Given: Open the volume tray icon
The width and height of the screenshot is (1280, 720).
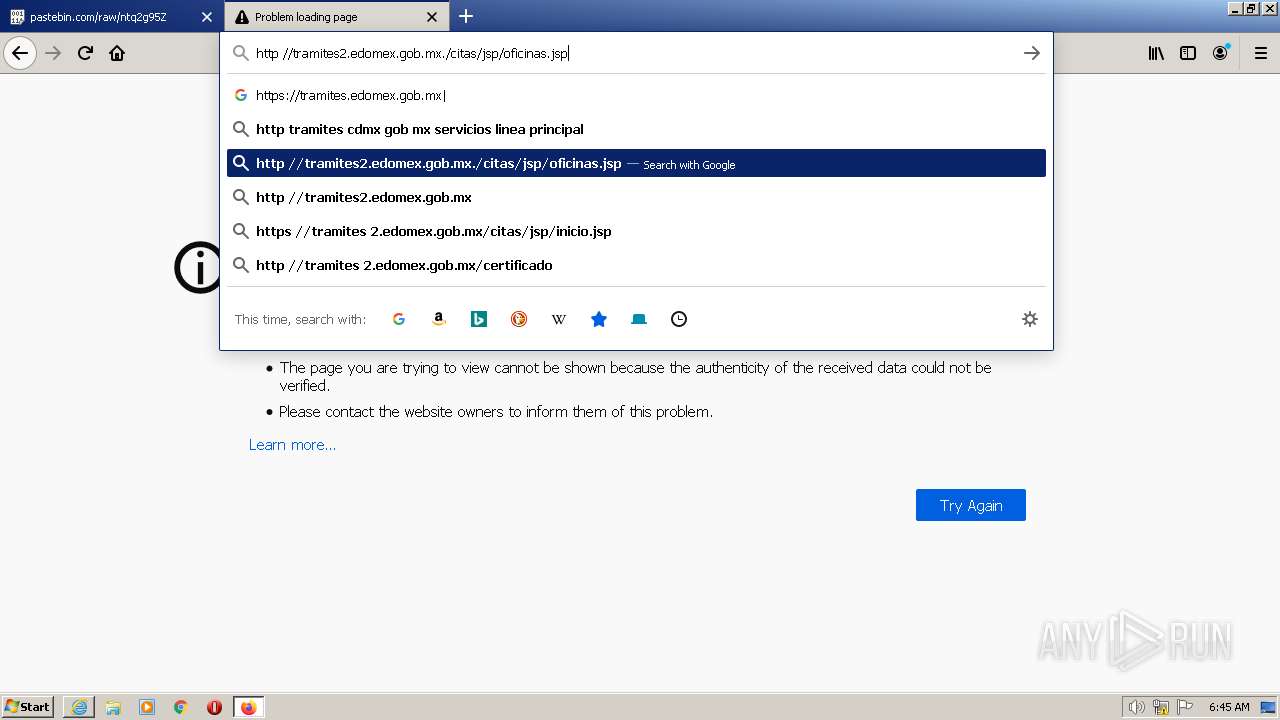Looking at the screenshot, I should 1136,707.
